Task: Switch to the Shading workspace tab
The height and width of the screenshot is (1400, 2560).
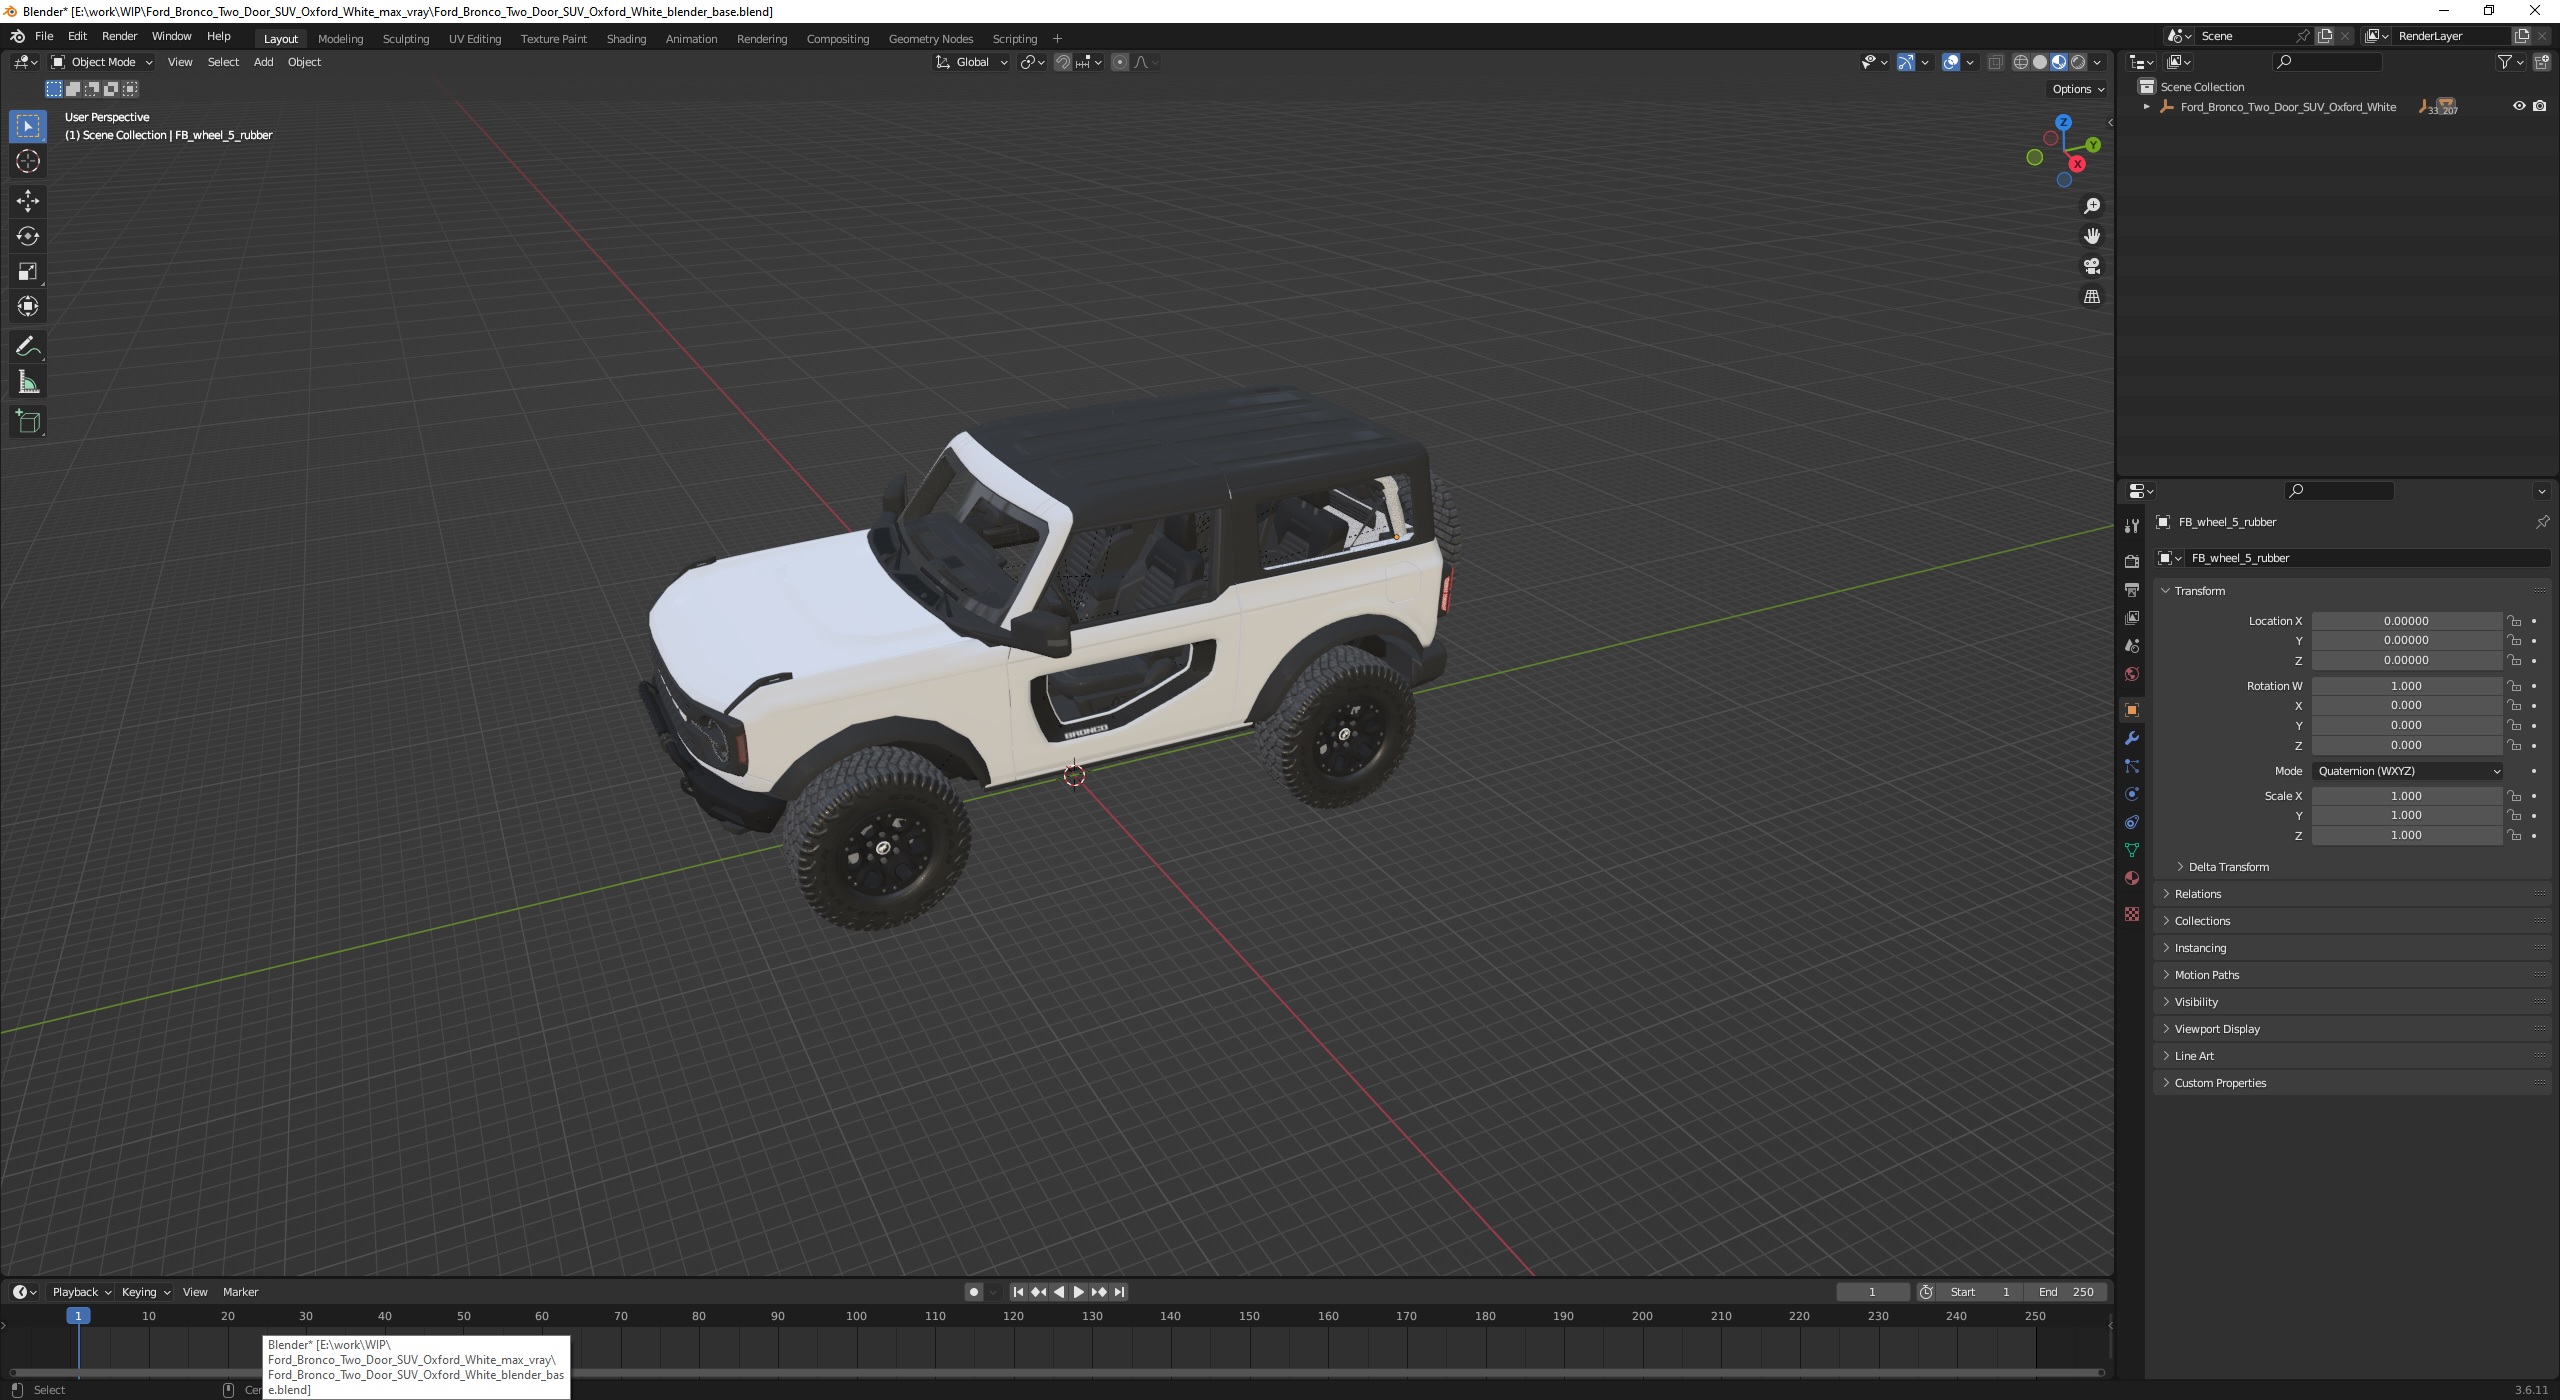Action: click(x=626, y=39)
